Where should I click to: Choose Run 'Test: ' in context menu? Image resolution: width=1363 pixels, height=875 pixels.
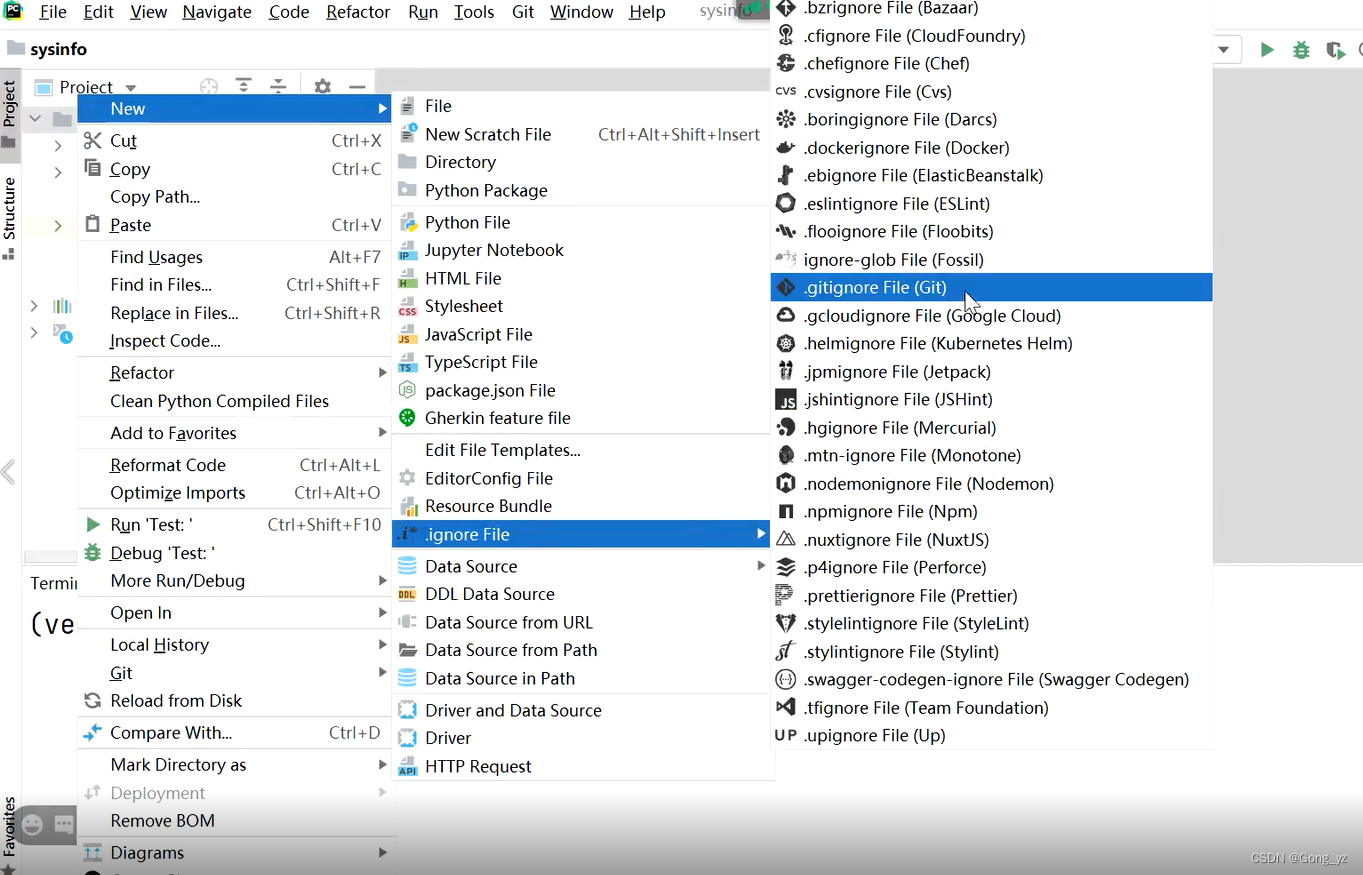click(x=235, y=525)
